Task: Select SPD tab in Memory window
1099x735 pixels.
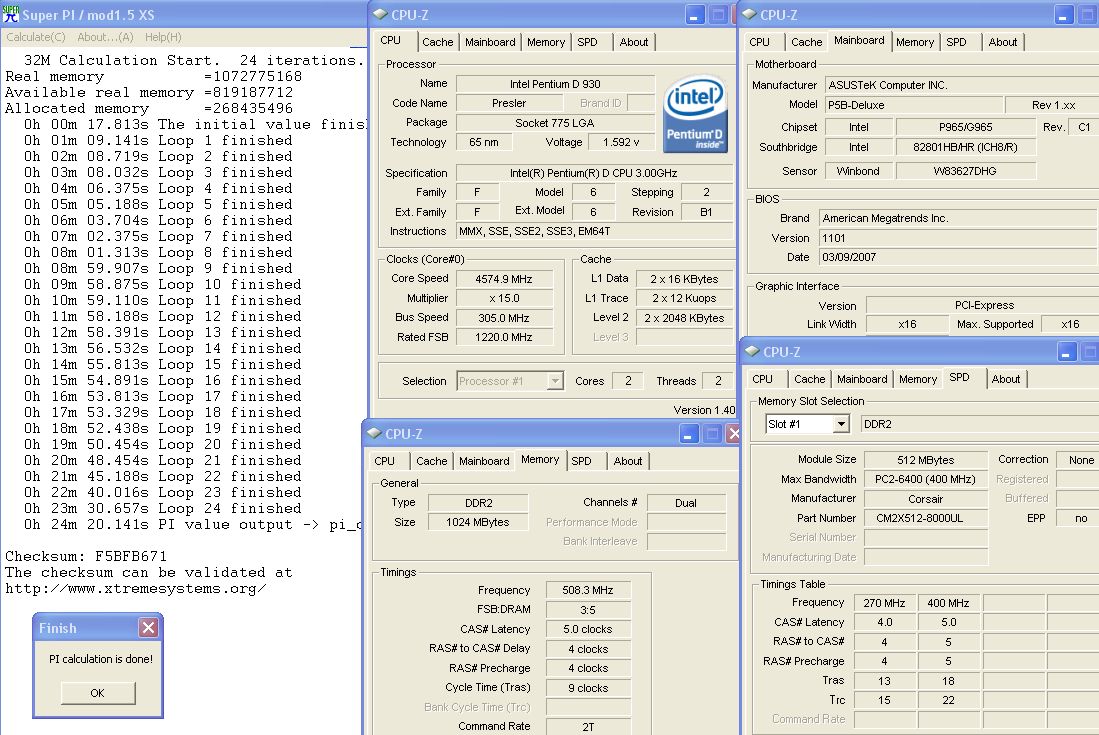Action: pos(581,461)
